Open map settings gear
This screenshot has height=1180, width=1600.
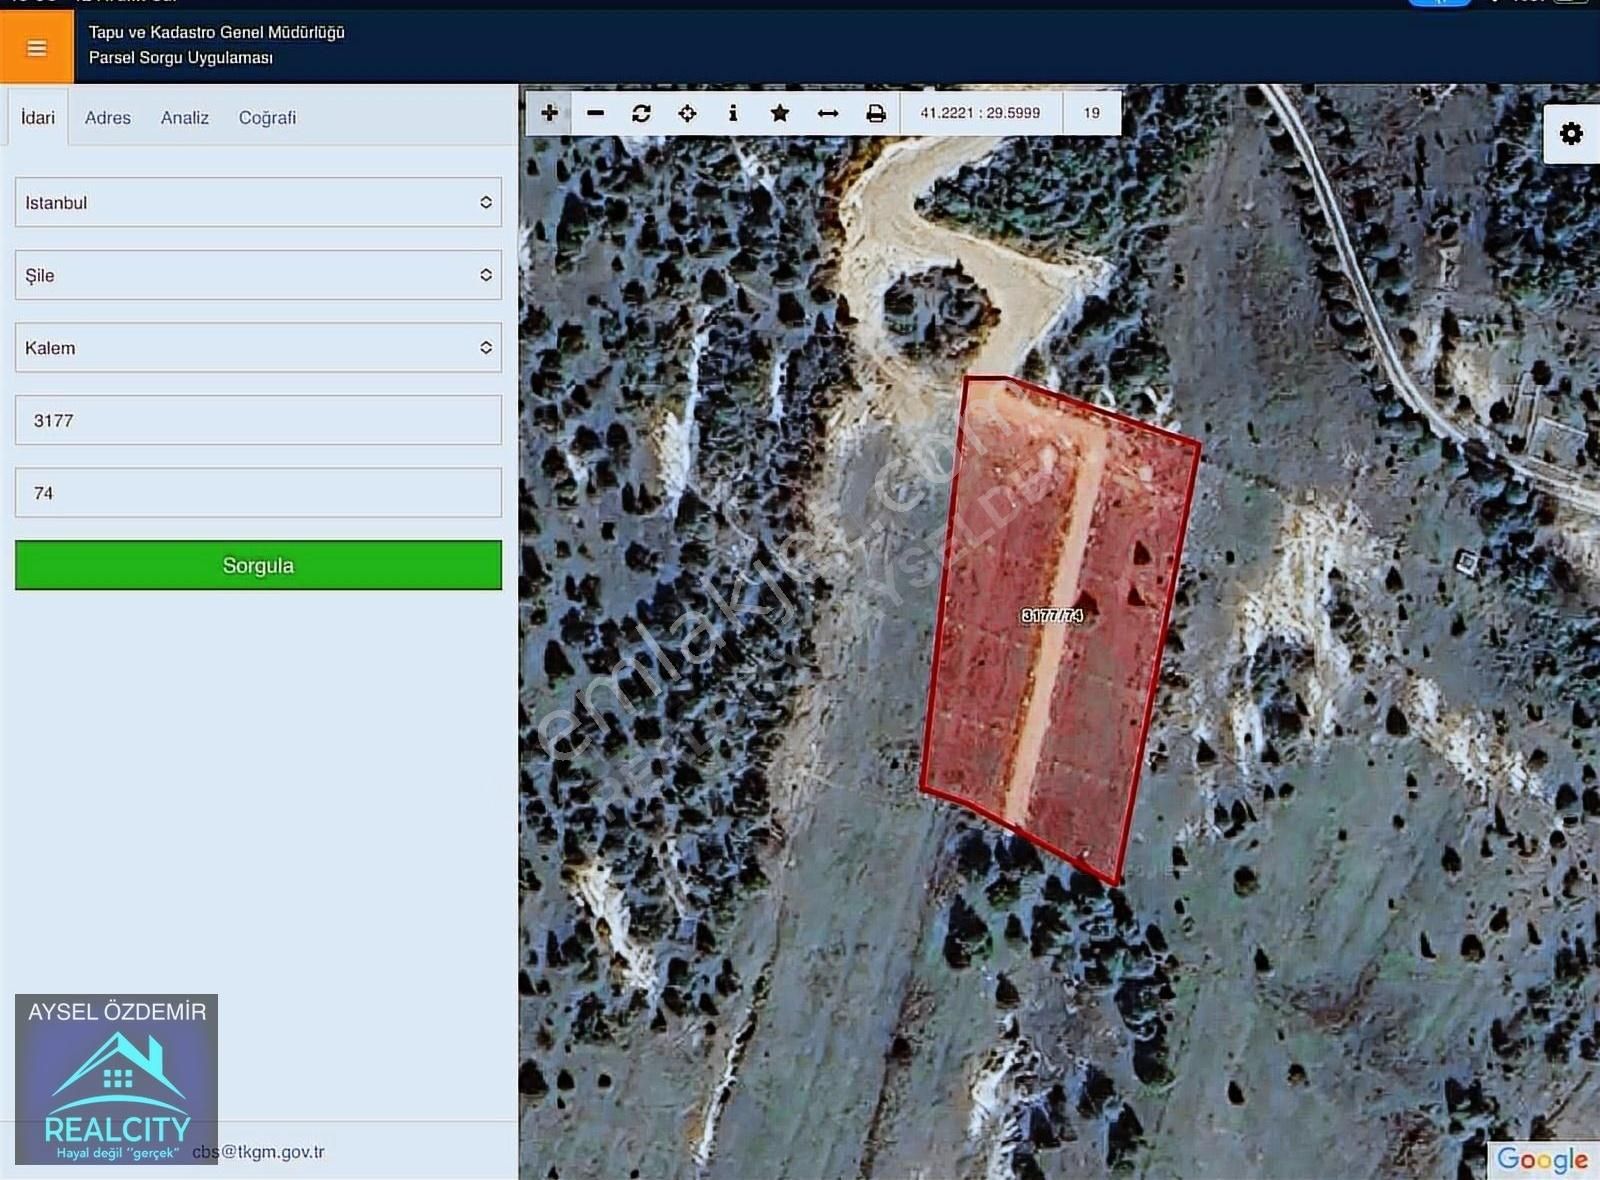point(1571,134)
